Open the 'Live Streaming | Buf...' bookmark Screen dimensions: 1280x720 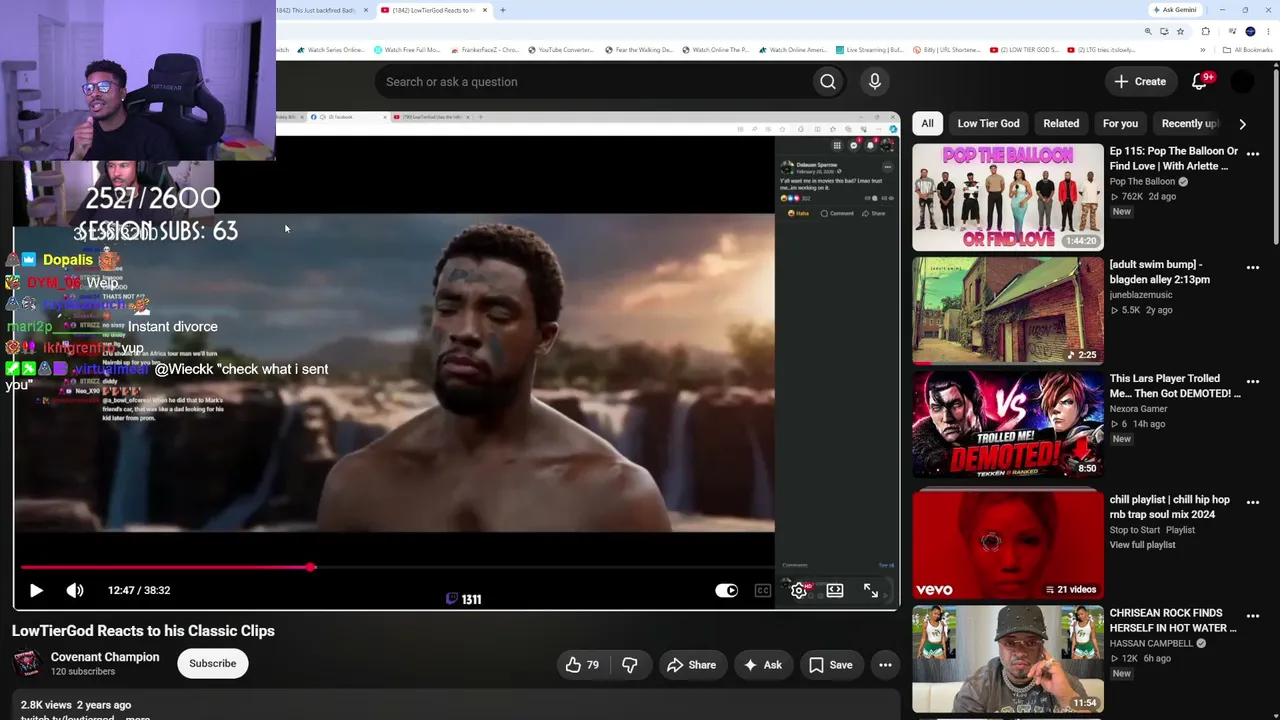[x=869, y=50]
